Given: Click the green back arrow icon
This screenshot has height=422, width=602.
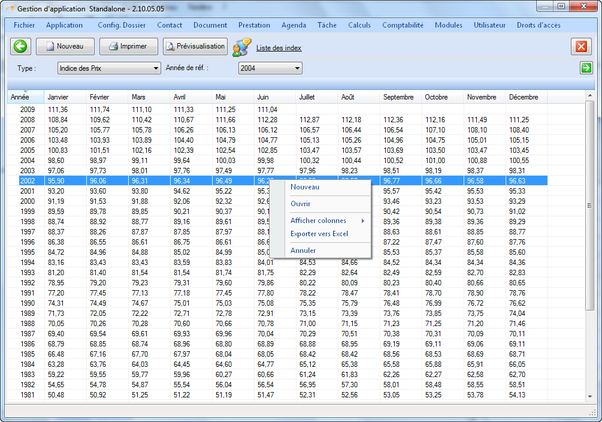Looking at the screenshot, I should 21,46.
